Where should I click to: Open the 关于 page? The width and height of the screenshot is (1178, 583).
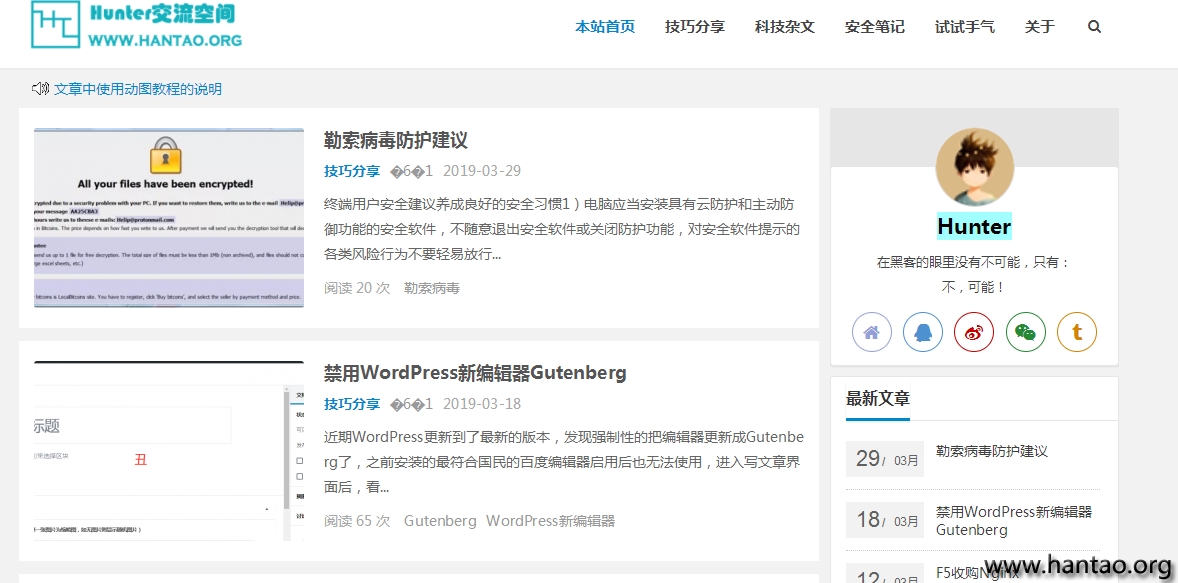(1039, 27)
